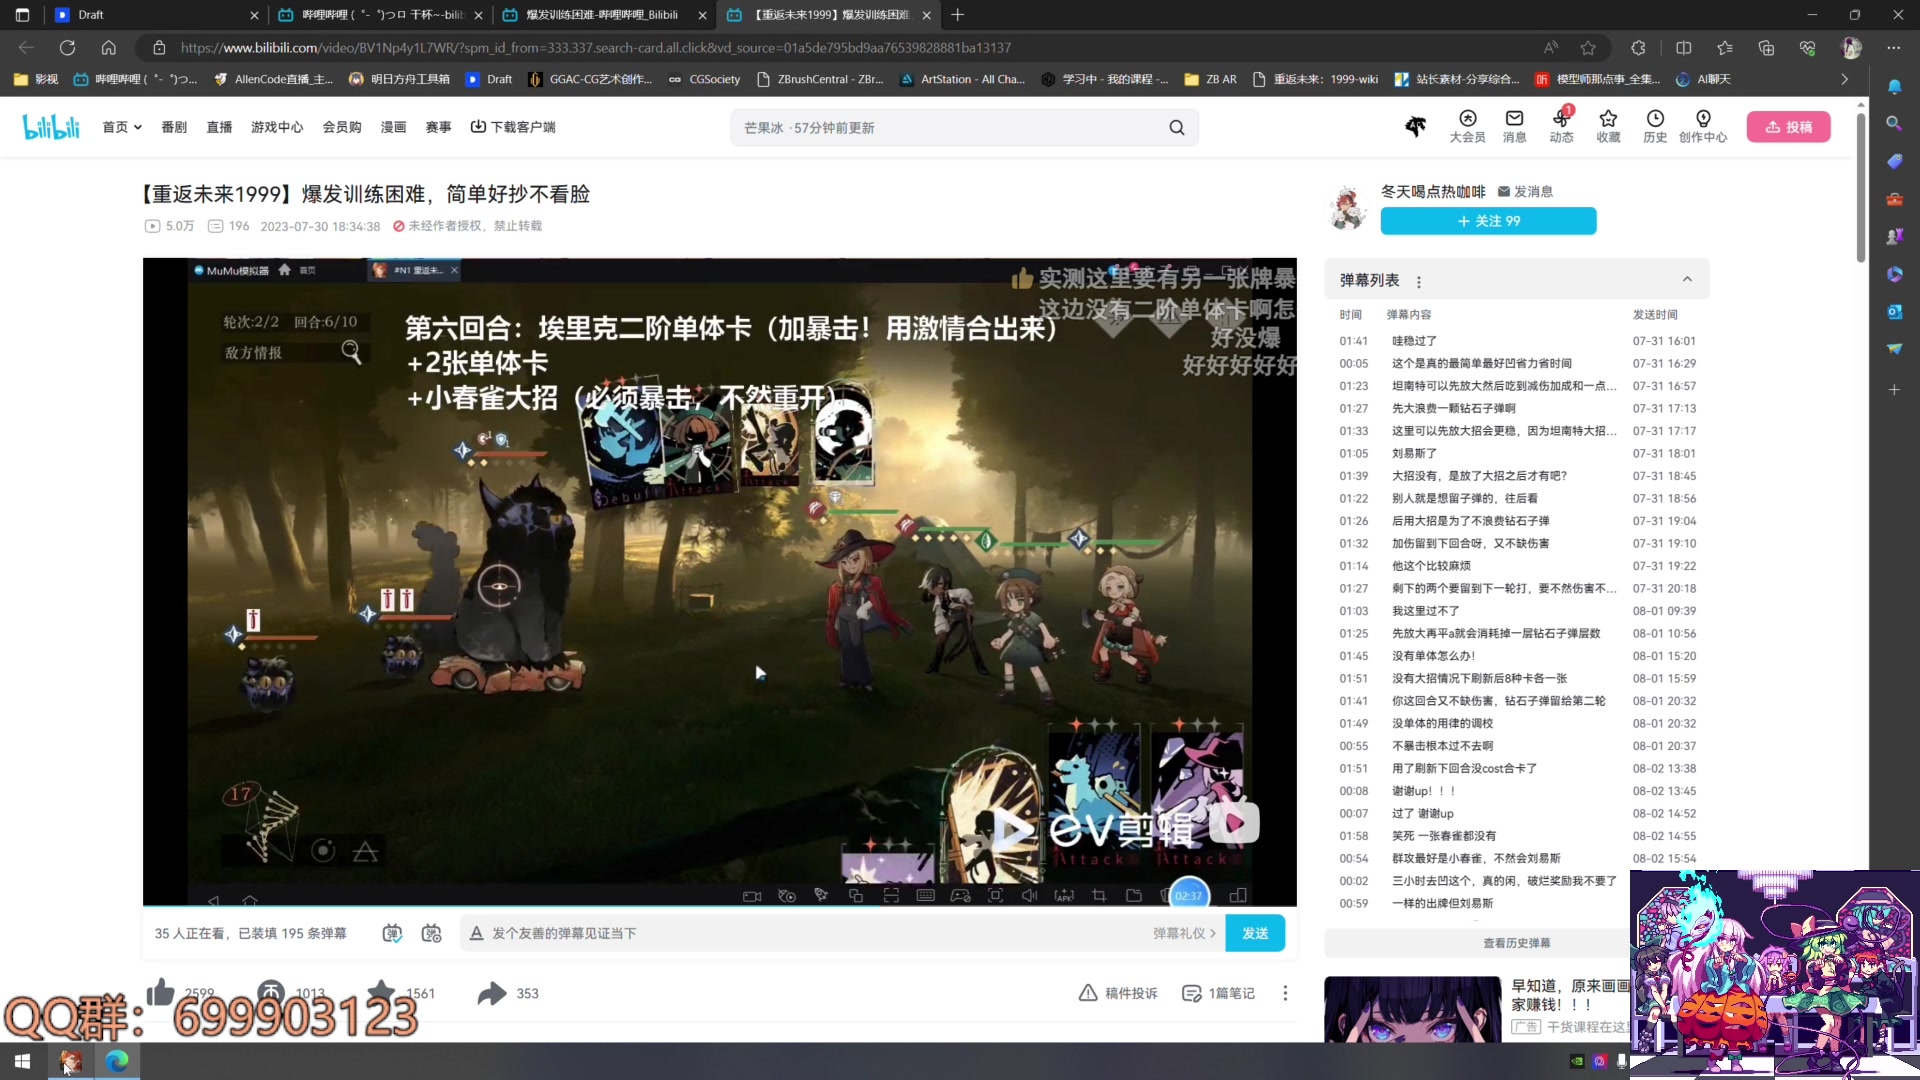
Task: Sort danmaku list by 发送时间 column
Action: pos(1655,315)
